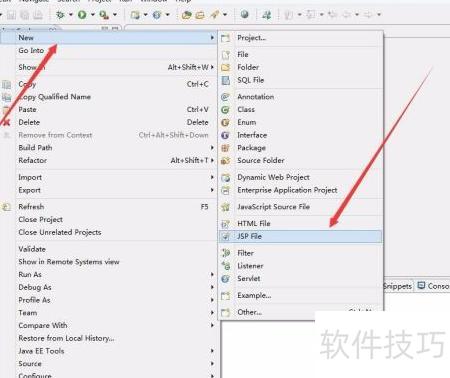Open the Console tab
Screen dimensions: 450x378
tap(433, 286)
